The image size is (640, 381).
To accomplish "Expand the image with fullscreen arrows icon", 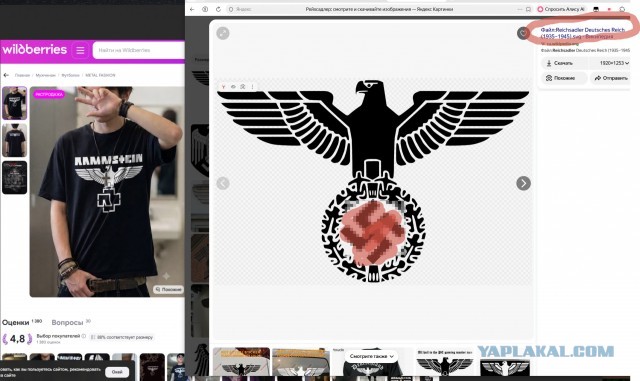I will coord(223,33).
